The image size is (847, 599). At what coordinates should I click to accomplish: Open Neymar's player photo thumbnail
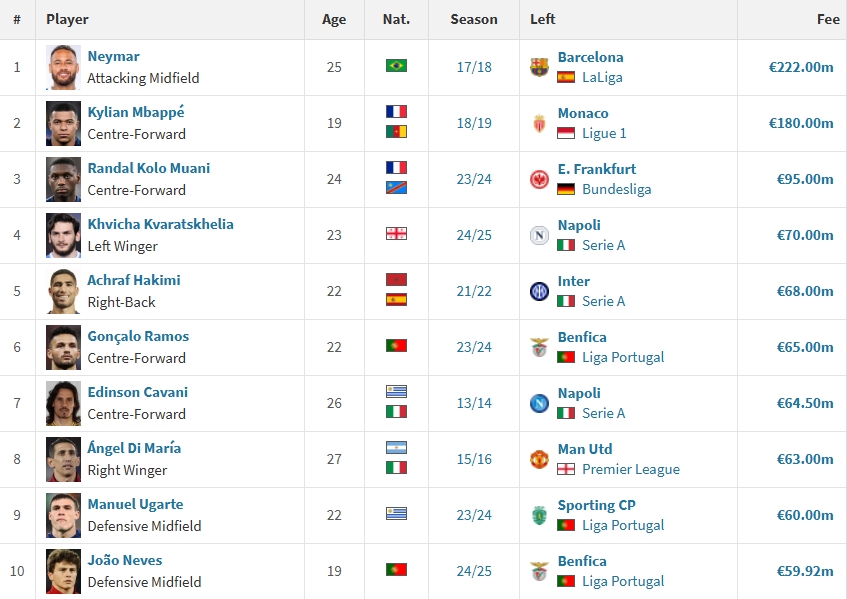click(x=63, y=67)
